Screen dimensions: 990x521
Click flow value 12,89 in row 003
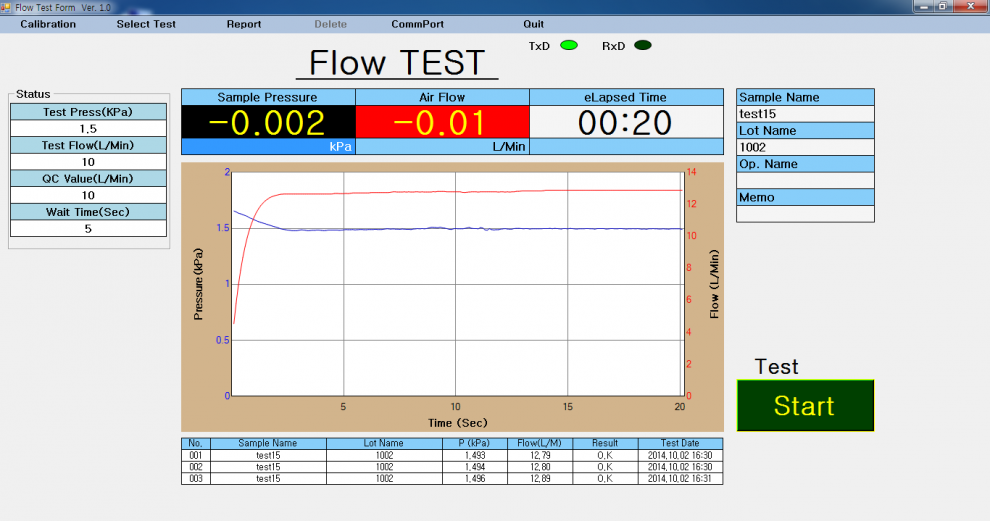pyautogui.click(x=540, y=479)
